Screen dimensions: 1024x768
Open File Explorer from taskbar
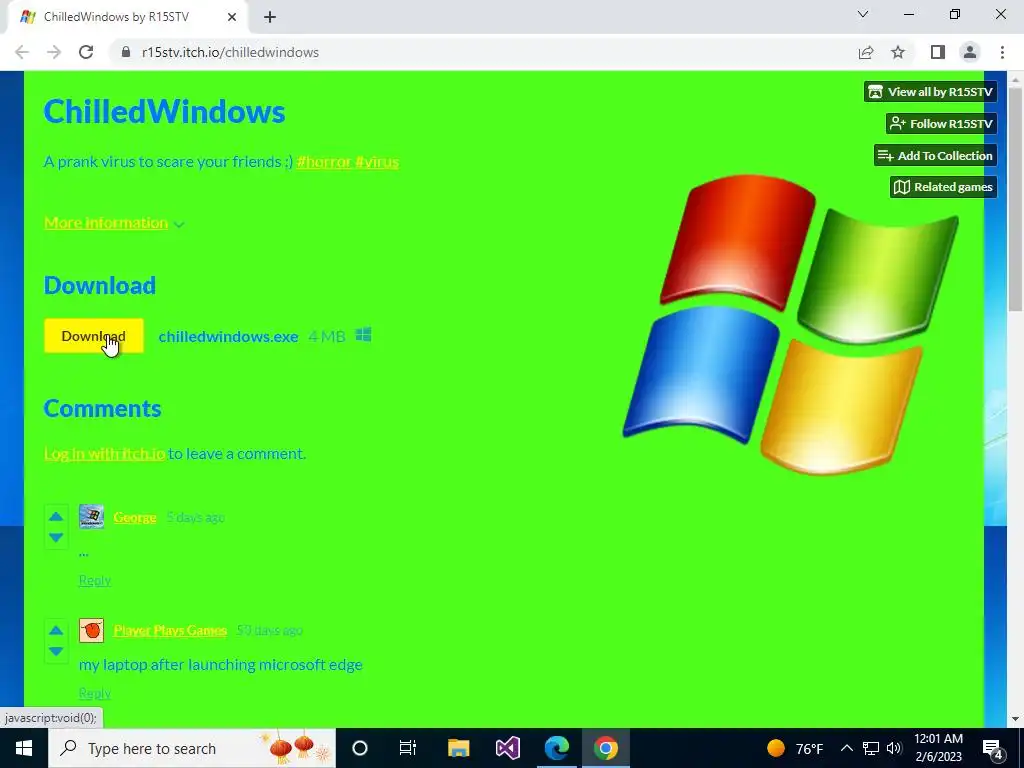[x=458, y=748]
